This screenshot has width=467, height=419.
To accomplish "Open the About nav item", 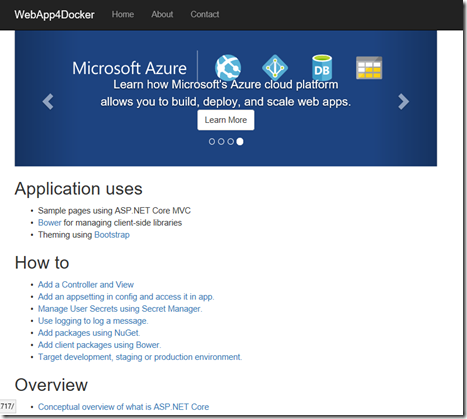I will (x=162, y=14).
